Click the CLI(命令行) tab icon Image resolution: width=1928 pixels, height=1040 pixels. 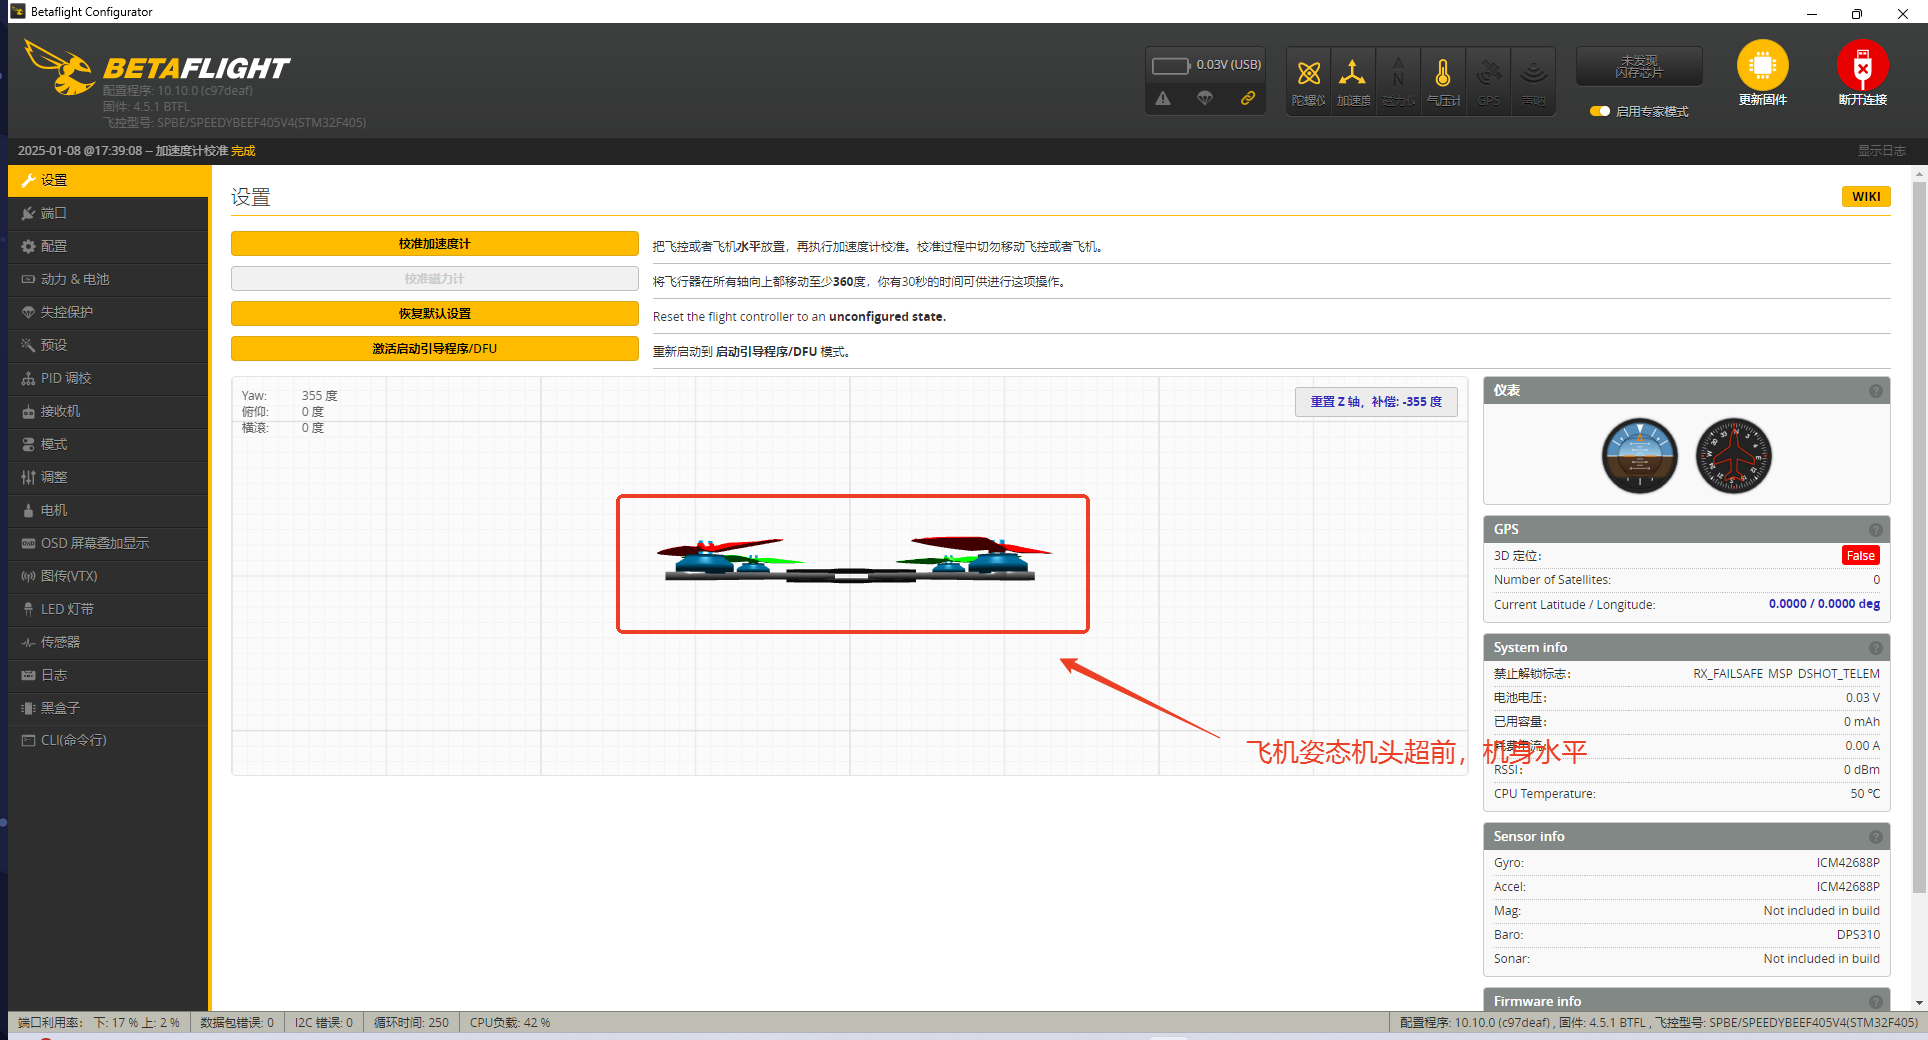click(x=28, y=740)
